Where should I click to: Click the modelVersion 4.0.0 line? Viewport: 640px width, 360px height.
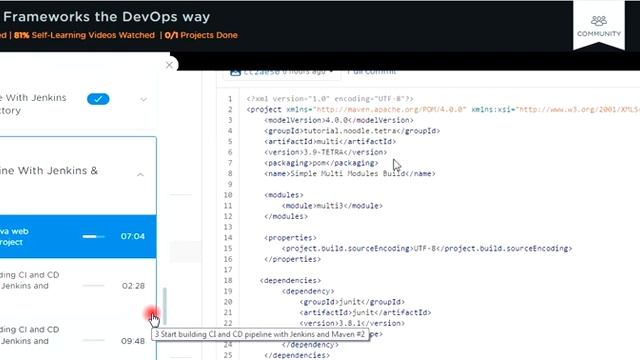(338, 120)
